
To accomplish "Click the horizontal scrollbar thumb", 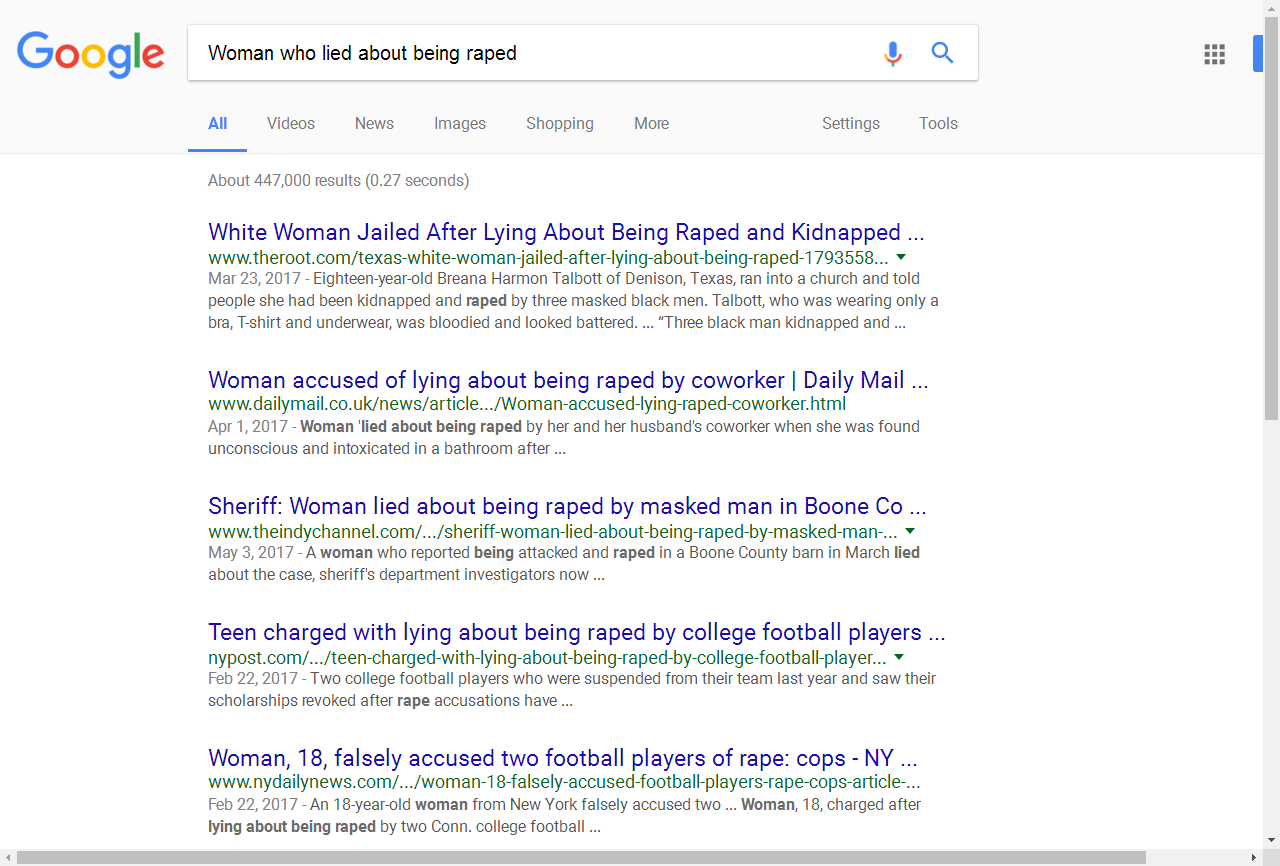I will click(x=581, y=857).
